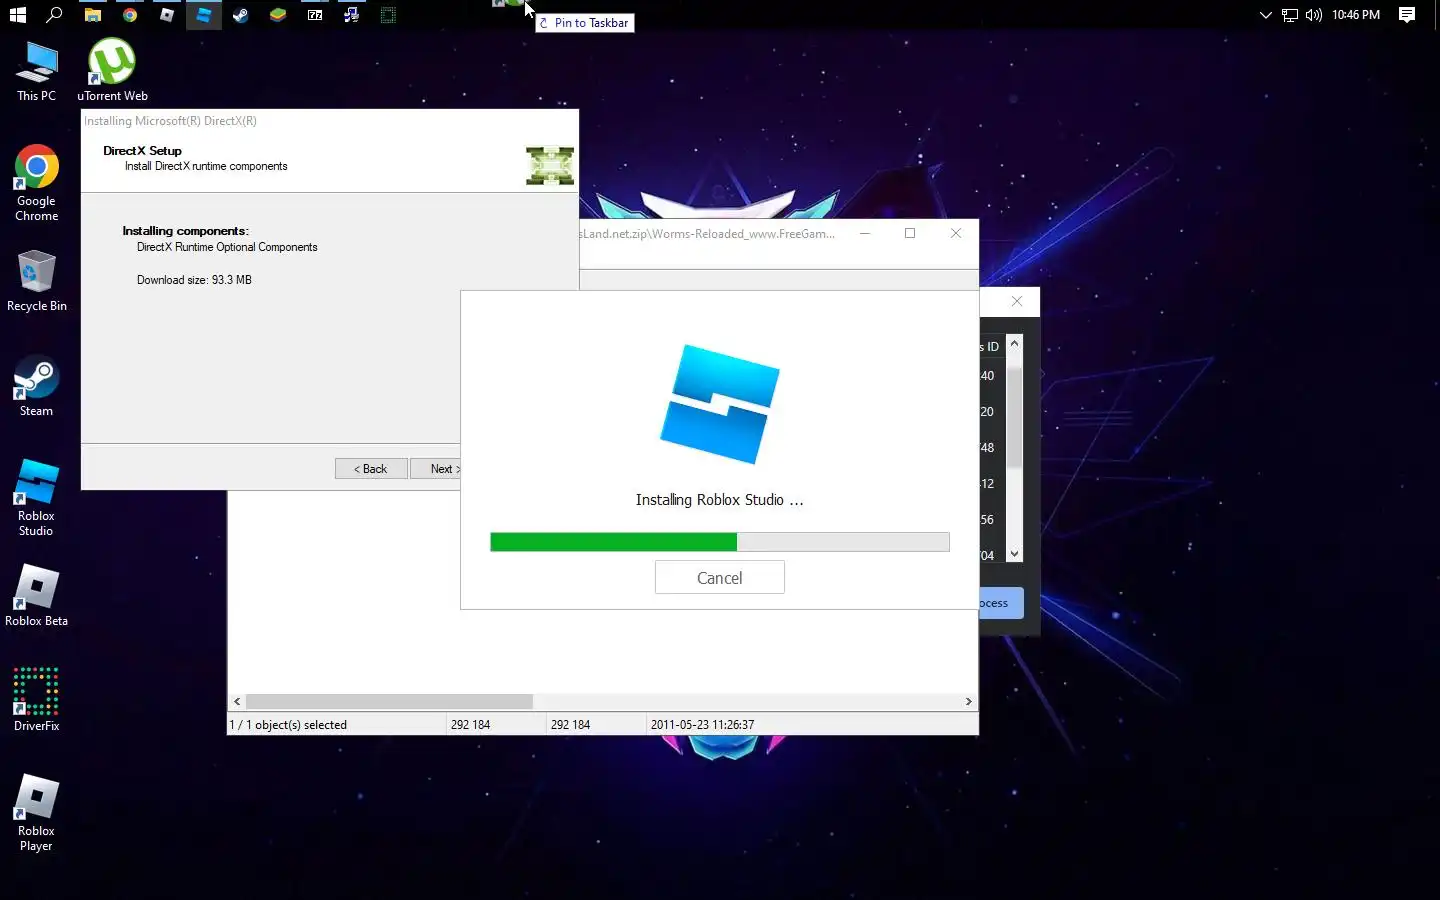Select the Roblox taskbar icon
Viewport: 1440px width, 900px height.
pos(166,15)
